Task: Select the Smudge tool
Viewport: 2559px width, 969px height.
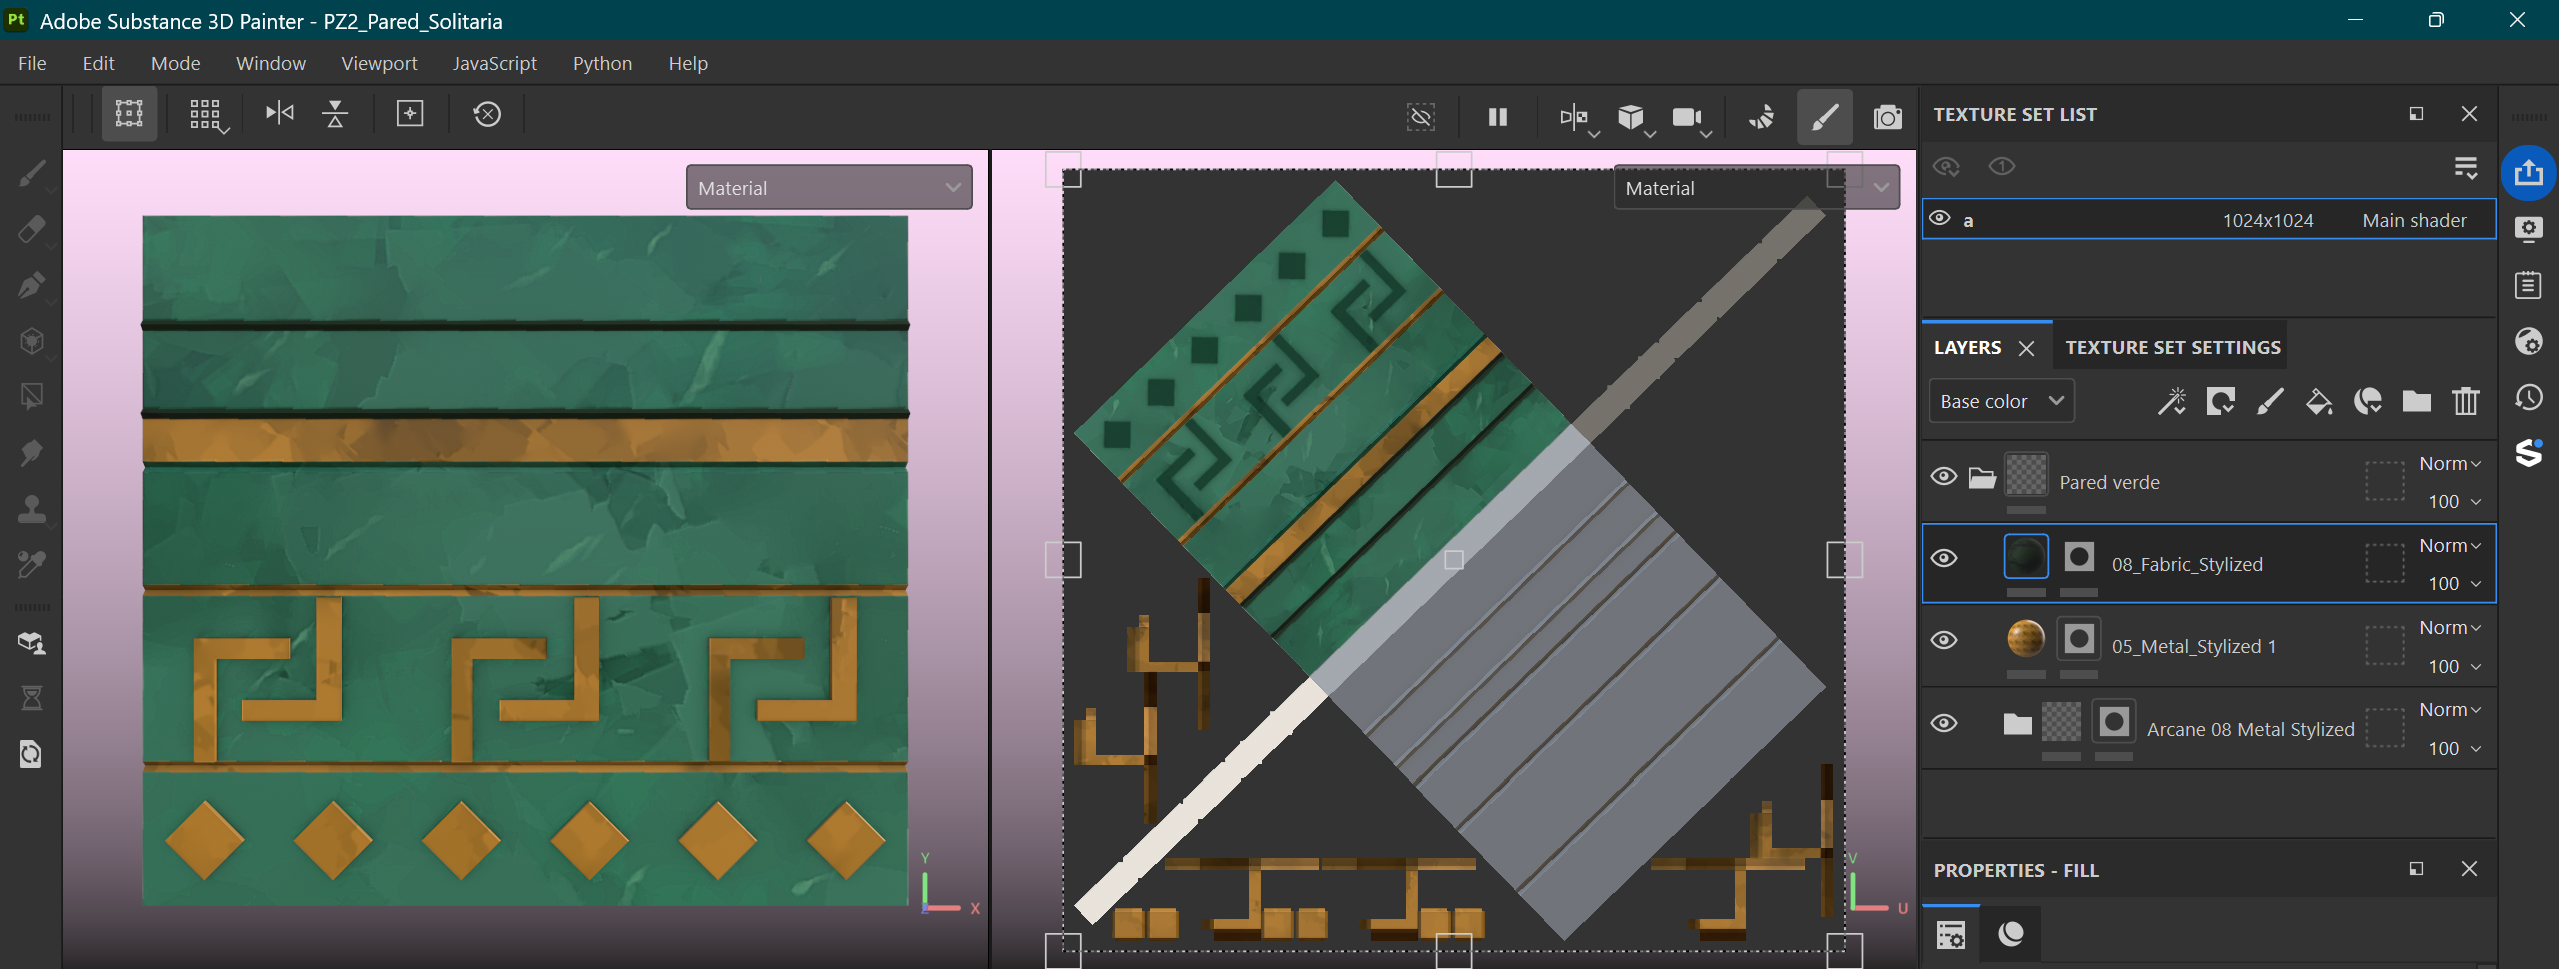Action: 31,453
